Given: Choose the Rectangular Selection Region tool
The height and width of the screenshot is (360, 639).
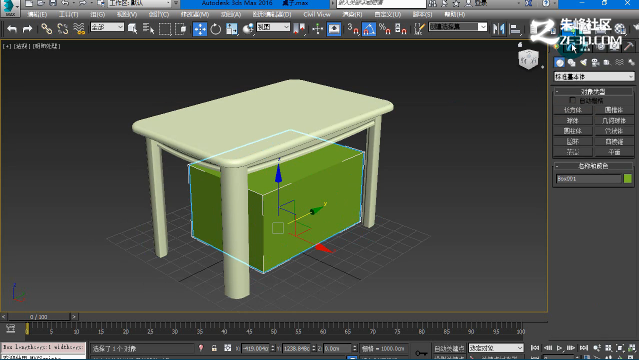Looking at the screenshot, I should click(165, 29).
